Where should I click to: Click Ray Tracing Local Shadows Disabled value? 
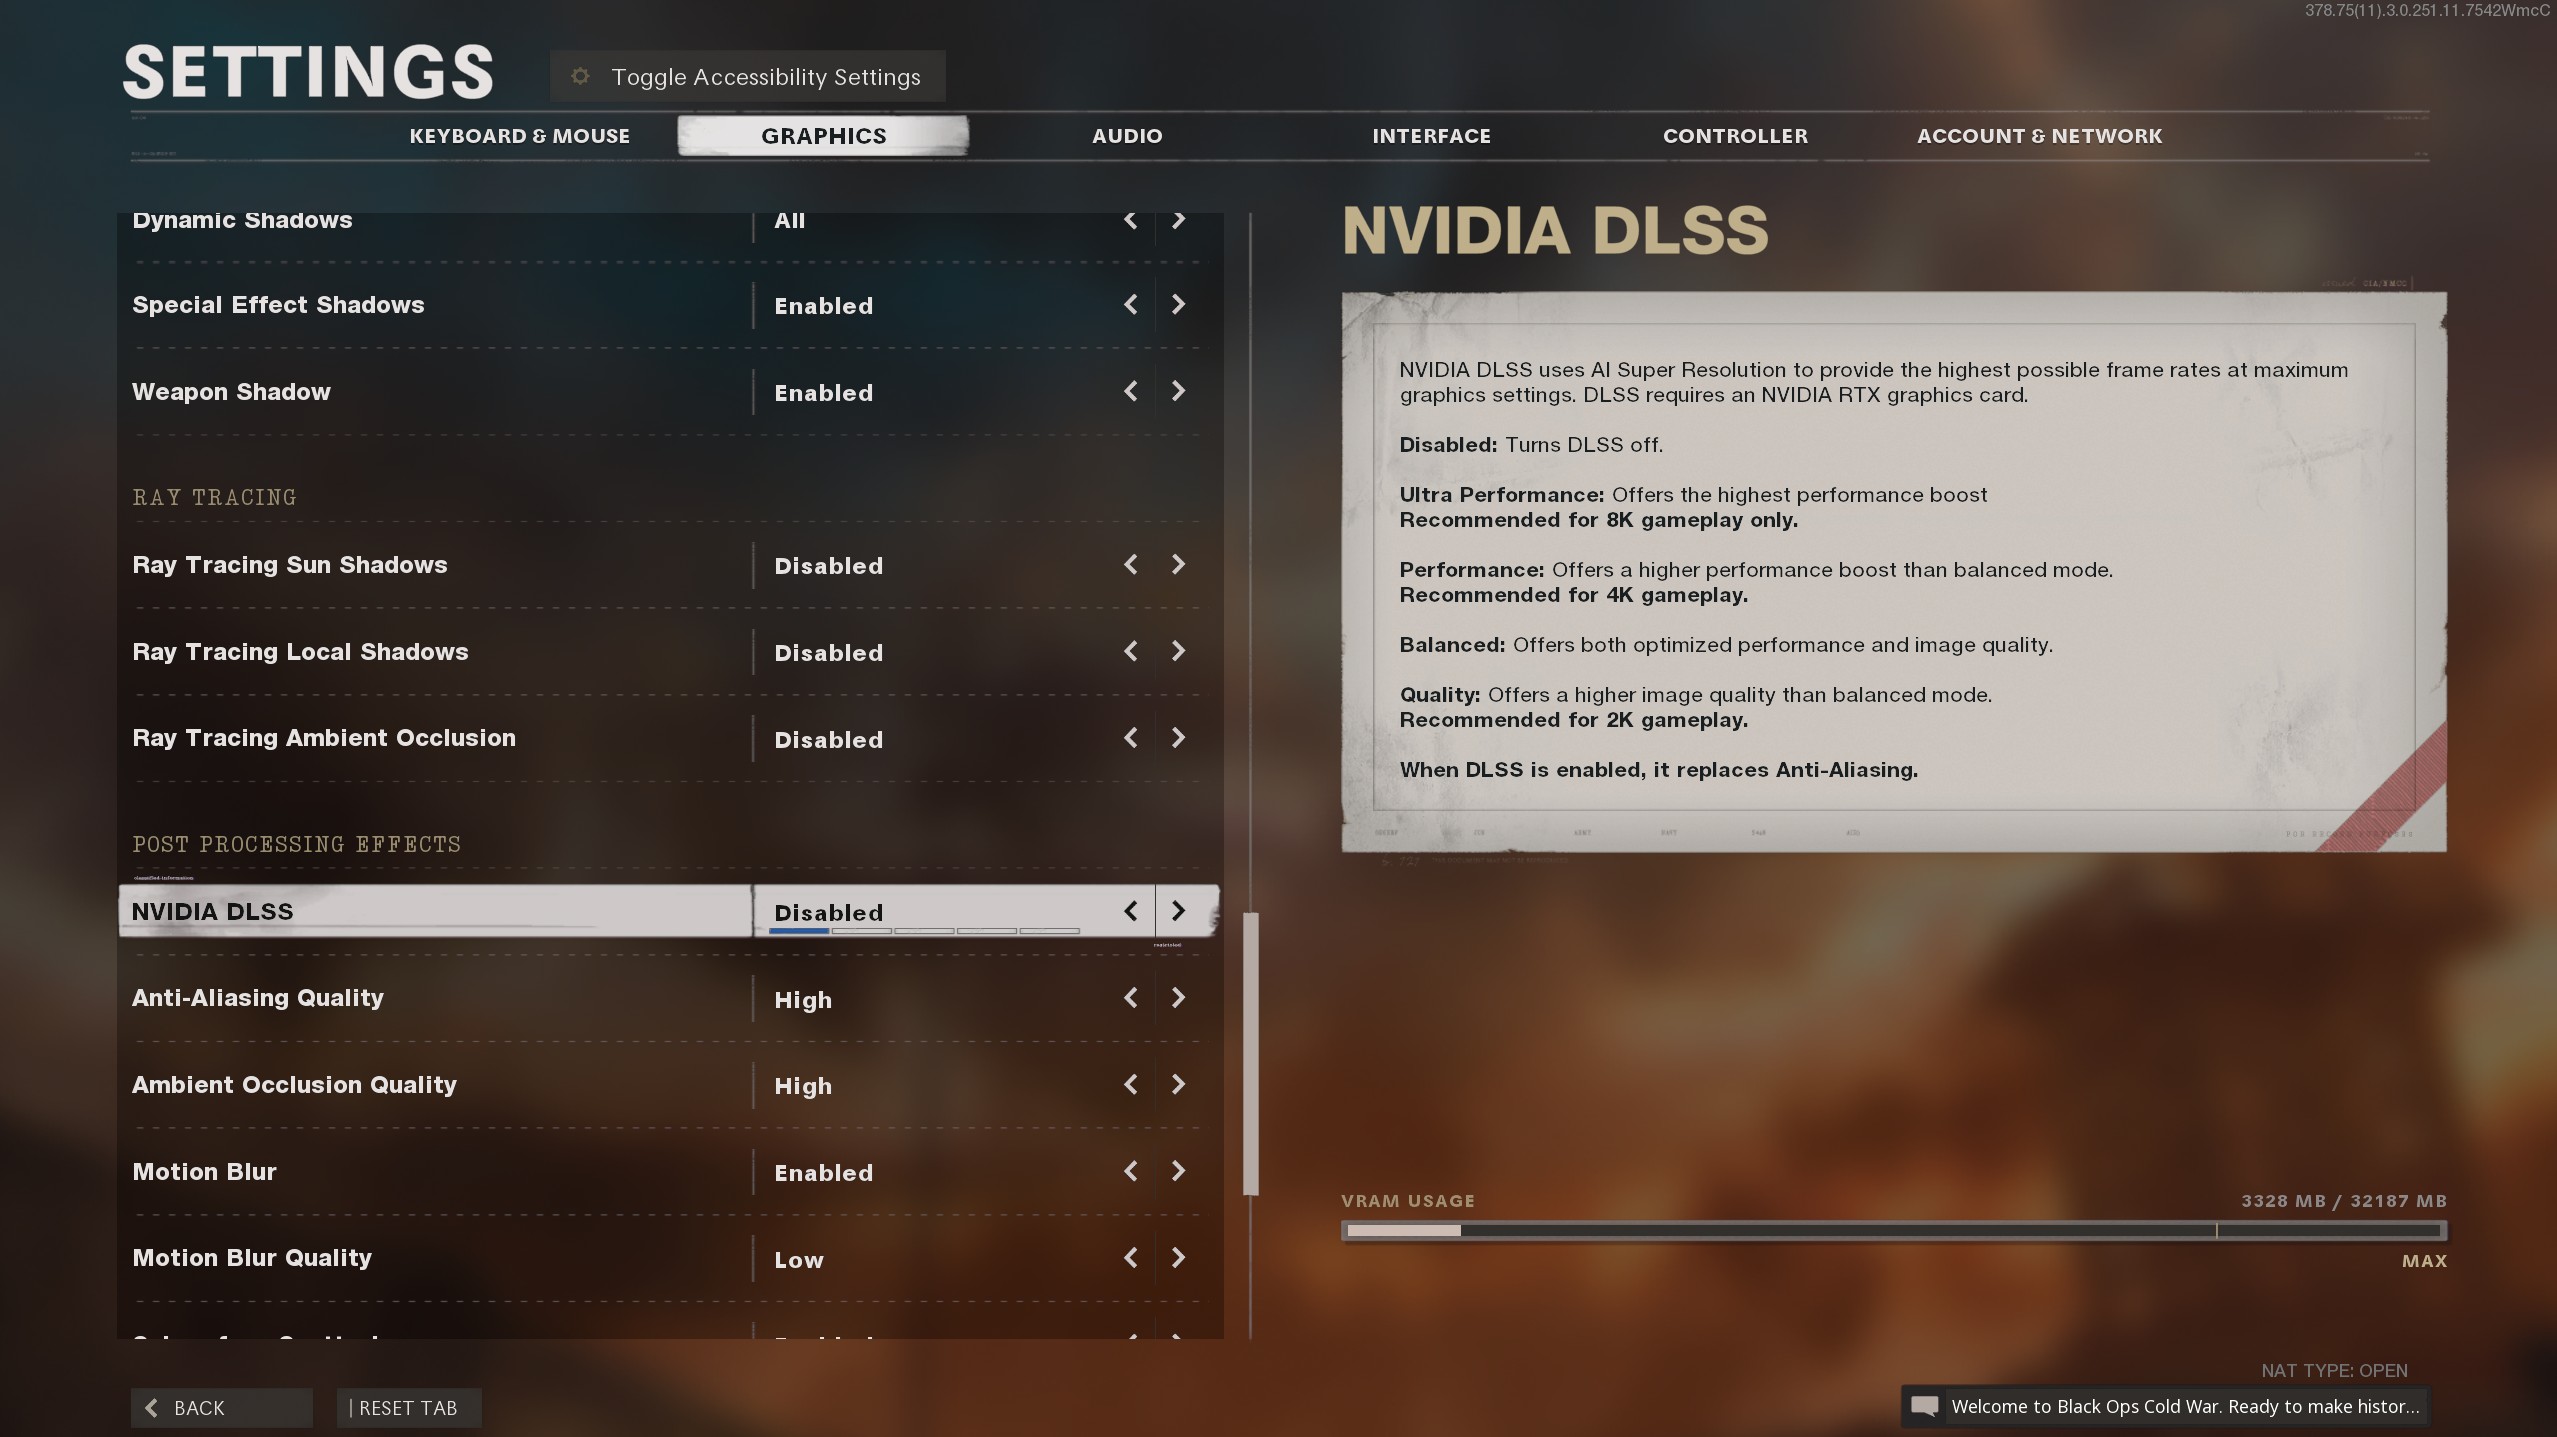pyautogui.click(x=828, y=653)
